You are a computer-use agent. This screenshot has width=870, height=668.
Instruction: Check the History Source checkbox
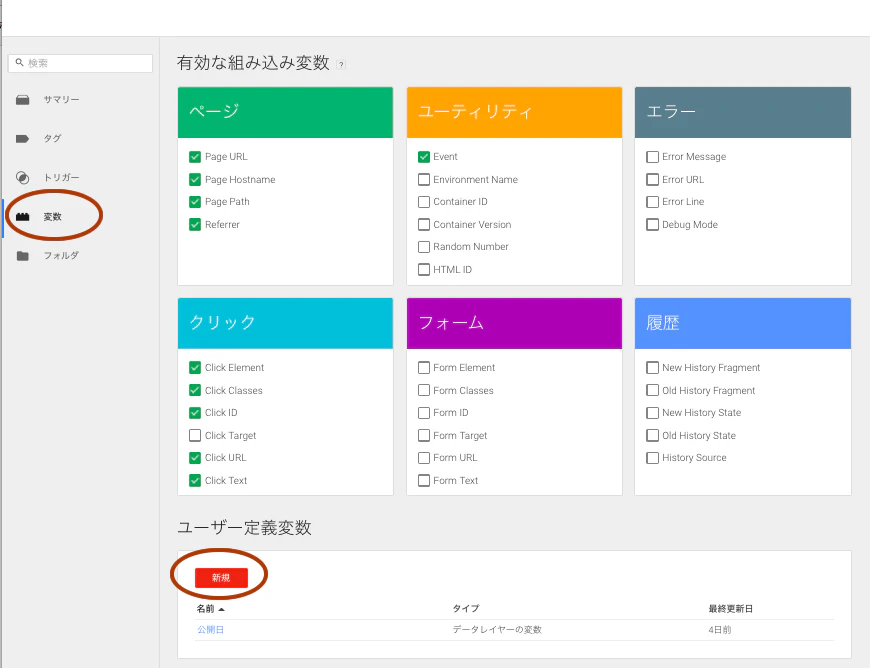click(x=652, y=458)
